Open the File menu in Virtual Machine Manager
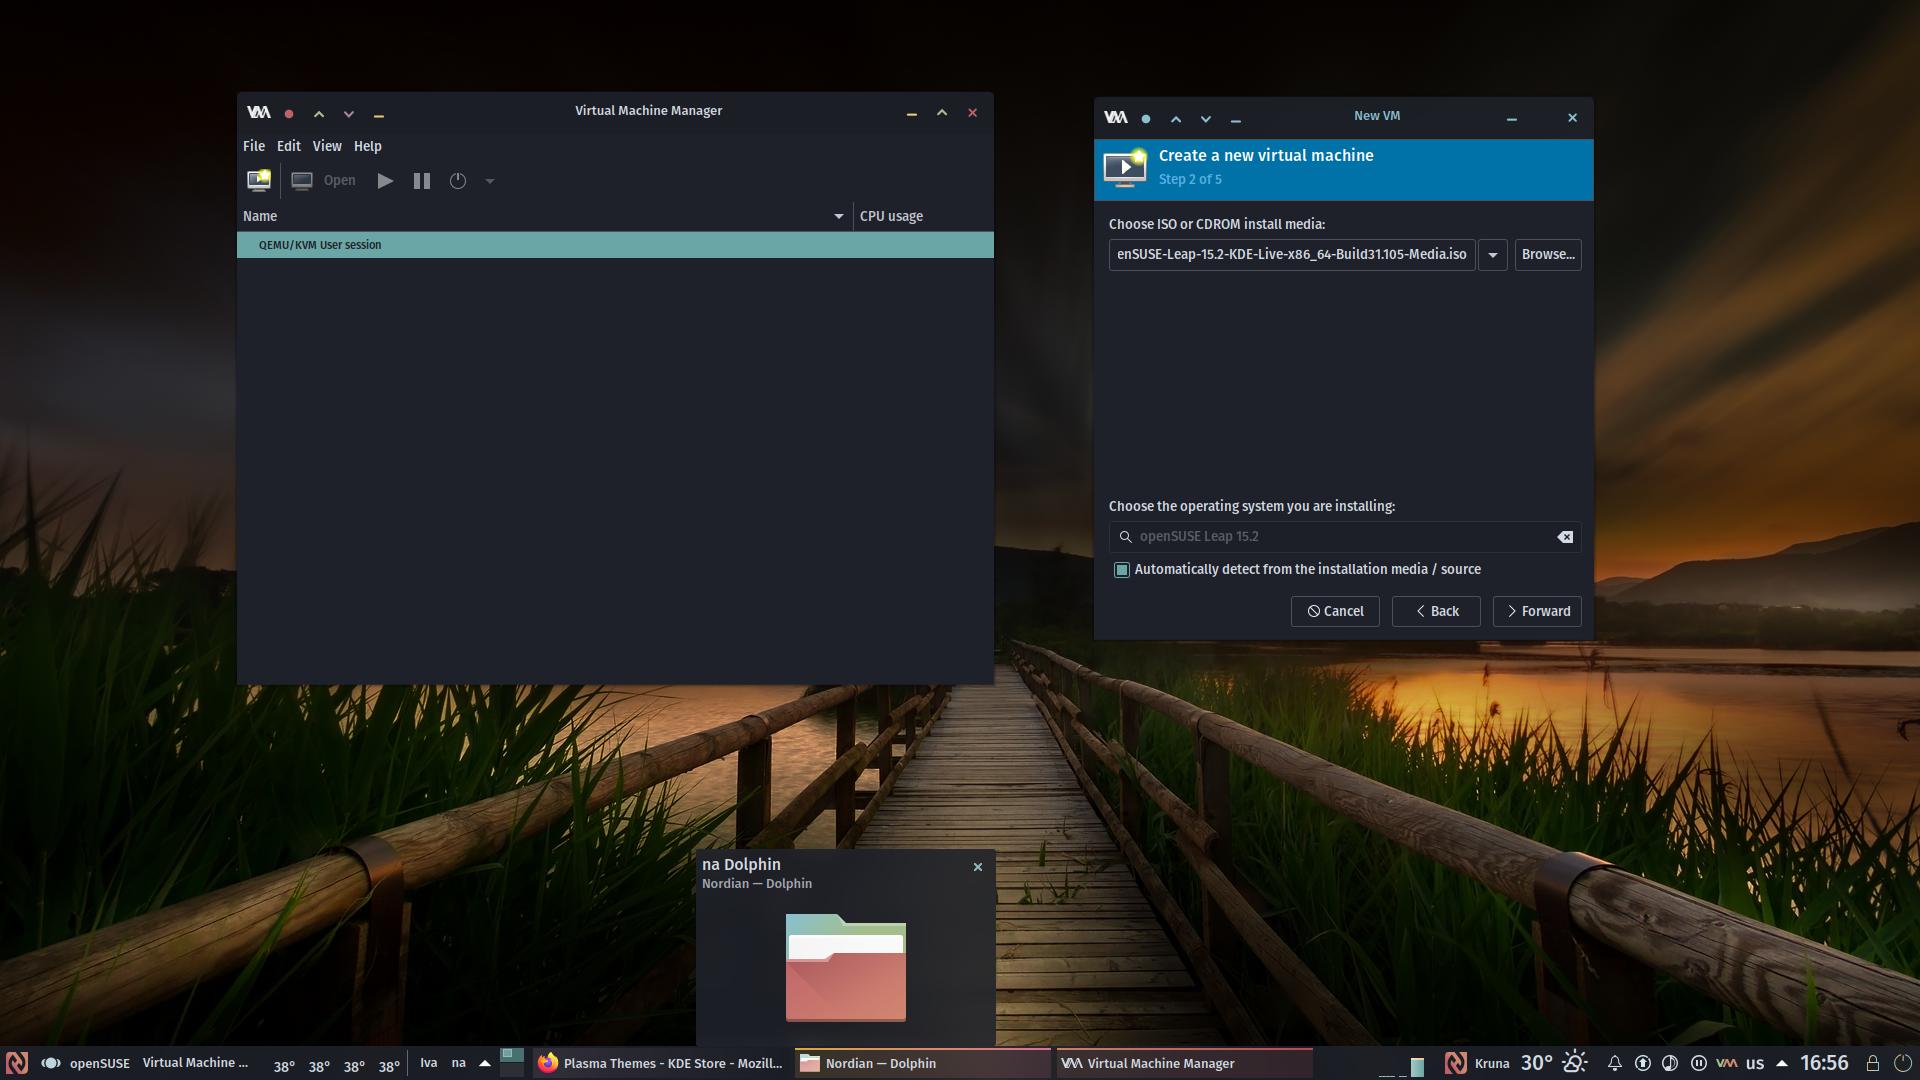 [254, 146]
